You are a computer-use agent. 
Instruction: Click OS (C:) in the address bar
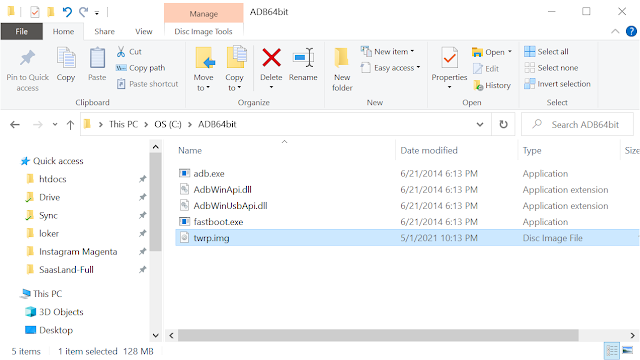tap(168, 124)
